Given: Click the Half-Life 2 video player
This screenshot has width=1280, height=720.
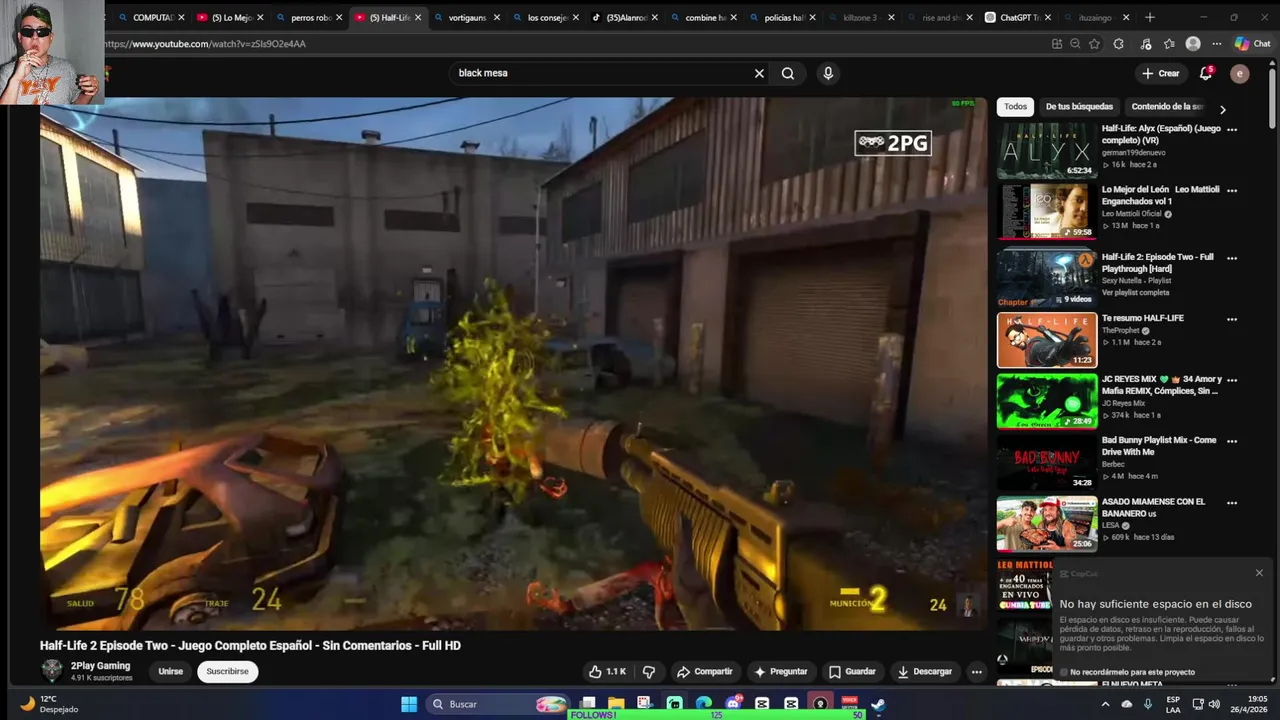Looking at the screenshot, I should [513, 364].
